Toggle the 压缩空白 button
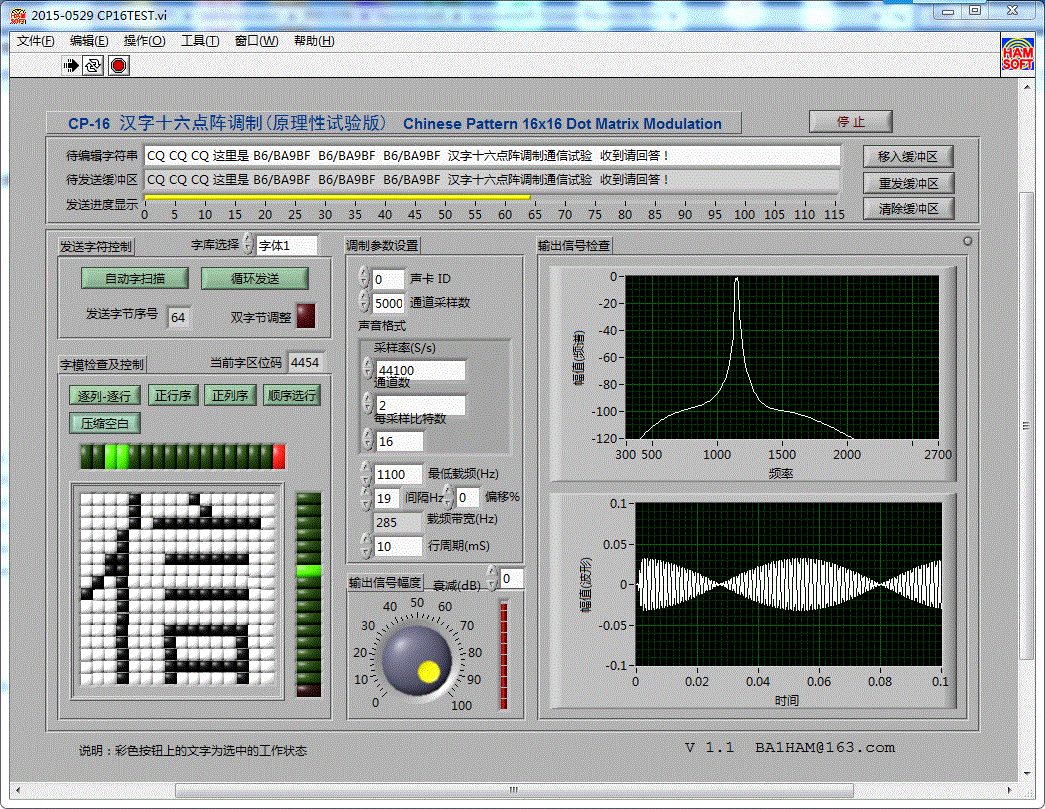 click(x=104, y=423)
